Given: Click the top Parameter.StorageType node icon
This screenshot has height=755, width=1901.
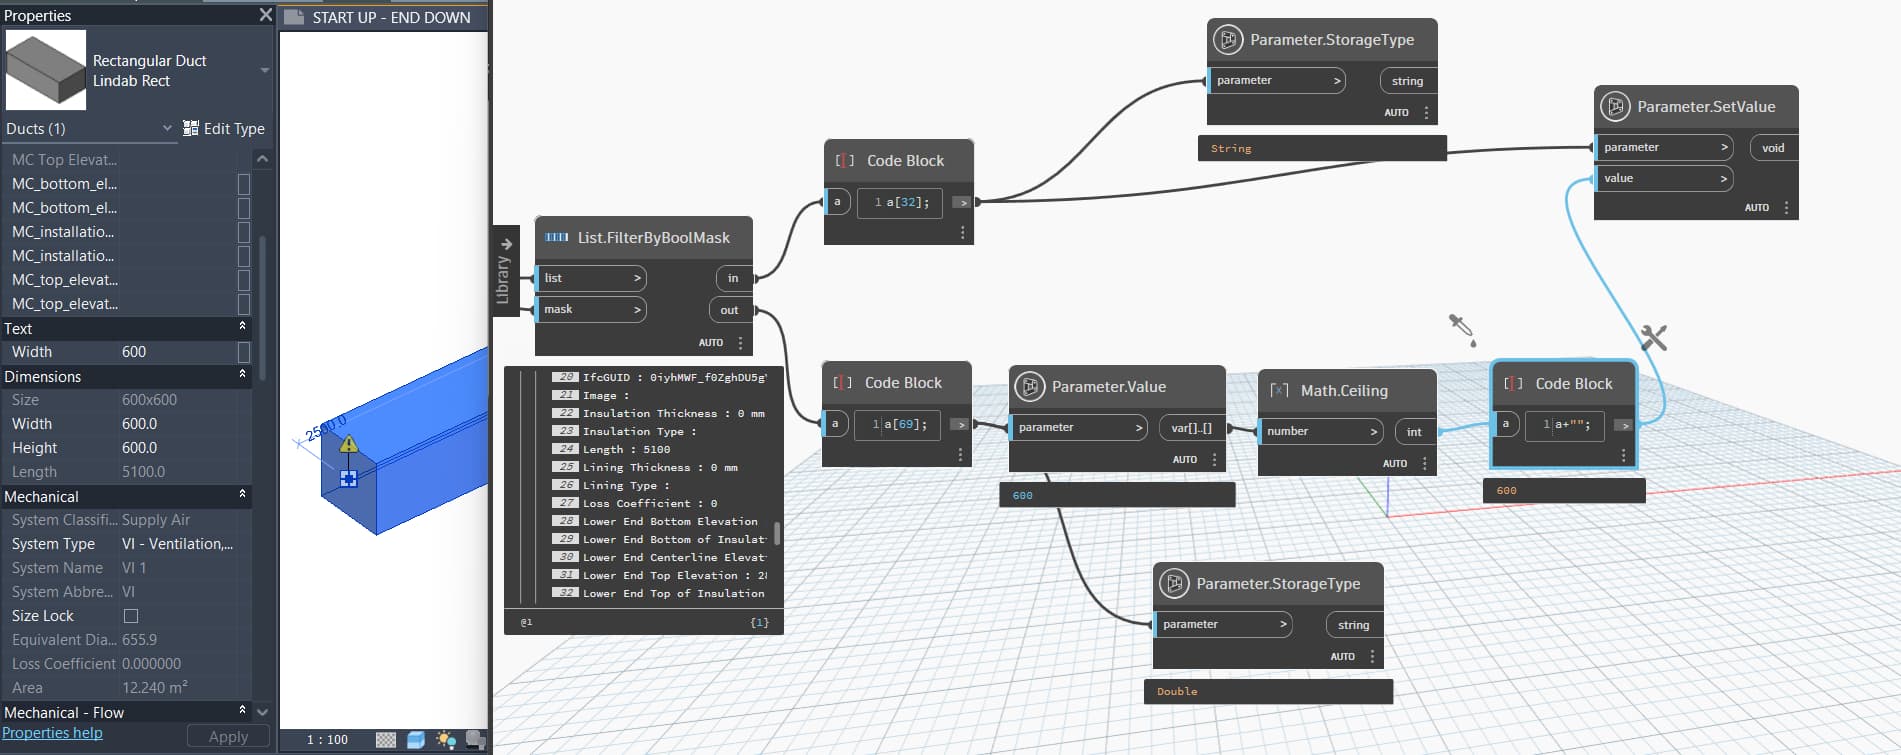Looking at the screenshot, I should (x=1228, y=40).
